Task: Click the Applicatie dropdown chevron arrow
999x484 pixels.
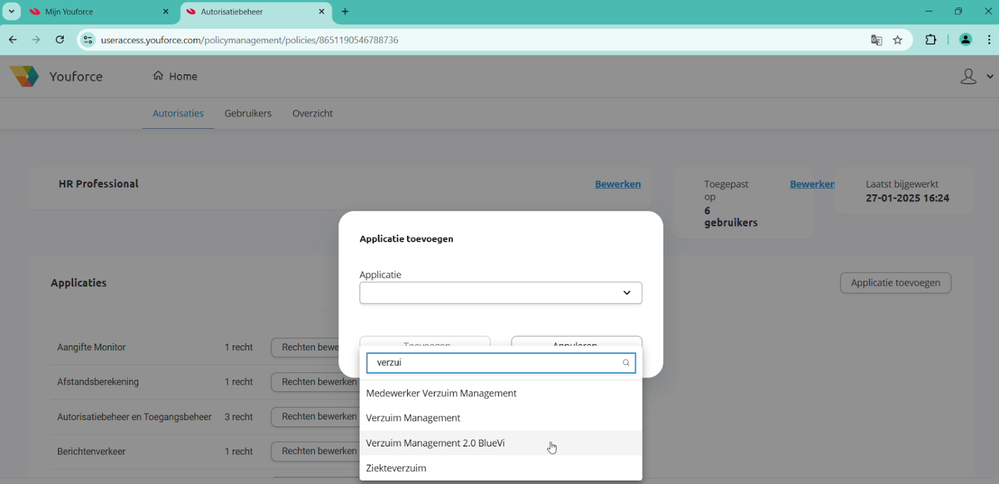Action: click(x=626, y=293)
